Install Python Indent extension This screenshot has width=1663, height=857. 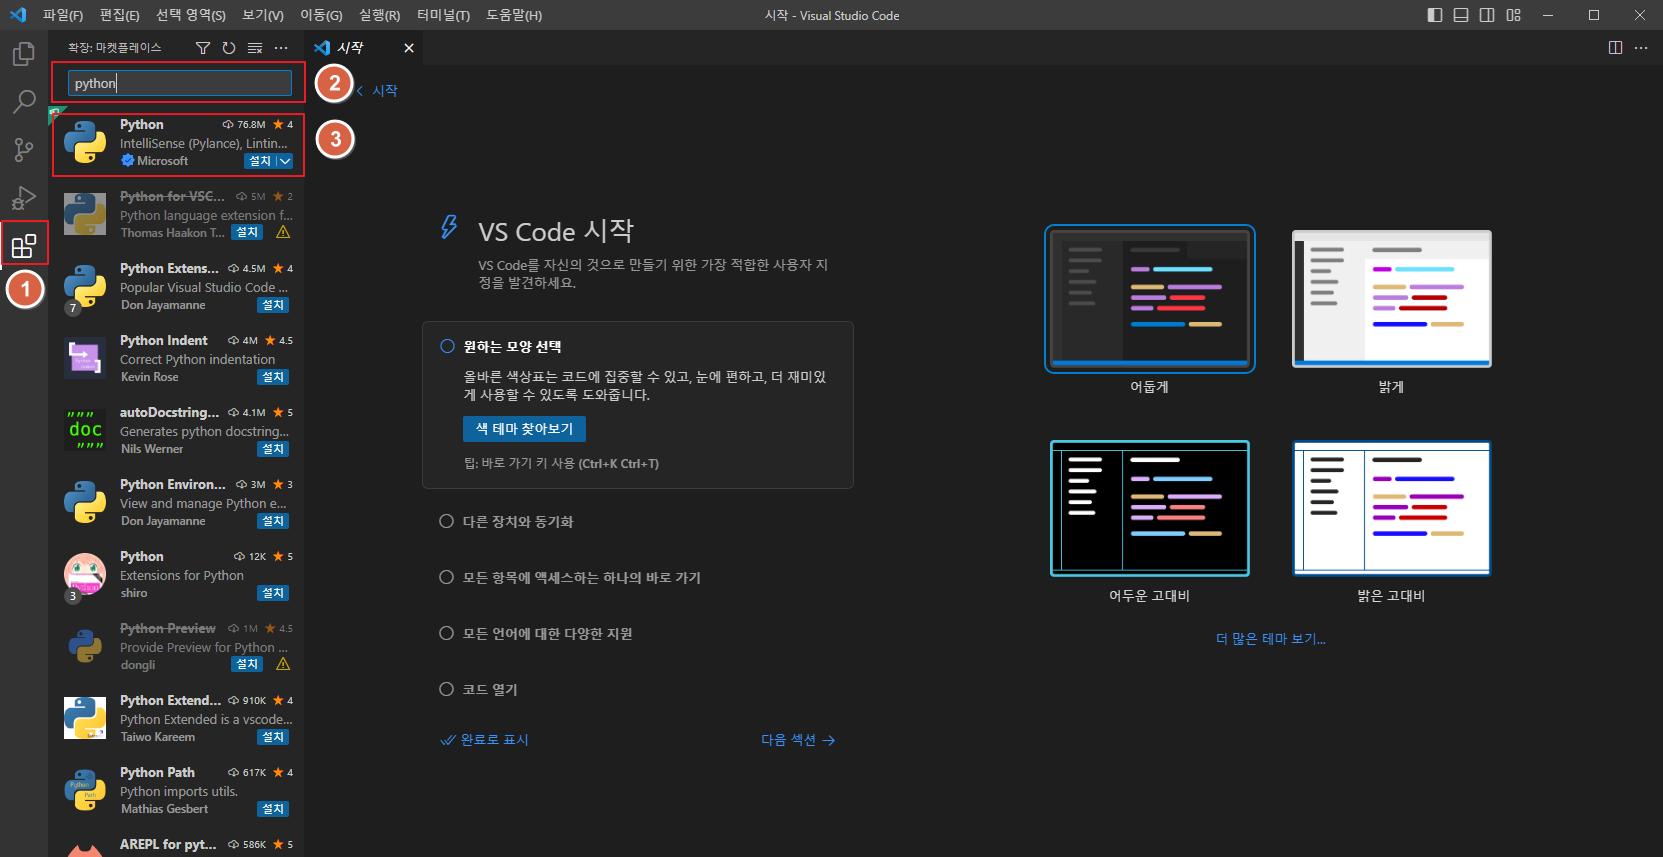(x=273, y=377)
